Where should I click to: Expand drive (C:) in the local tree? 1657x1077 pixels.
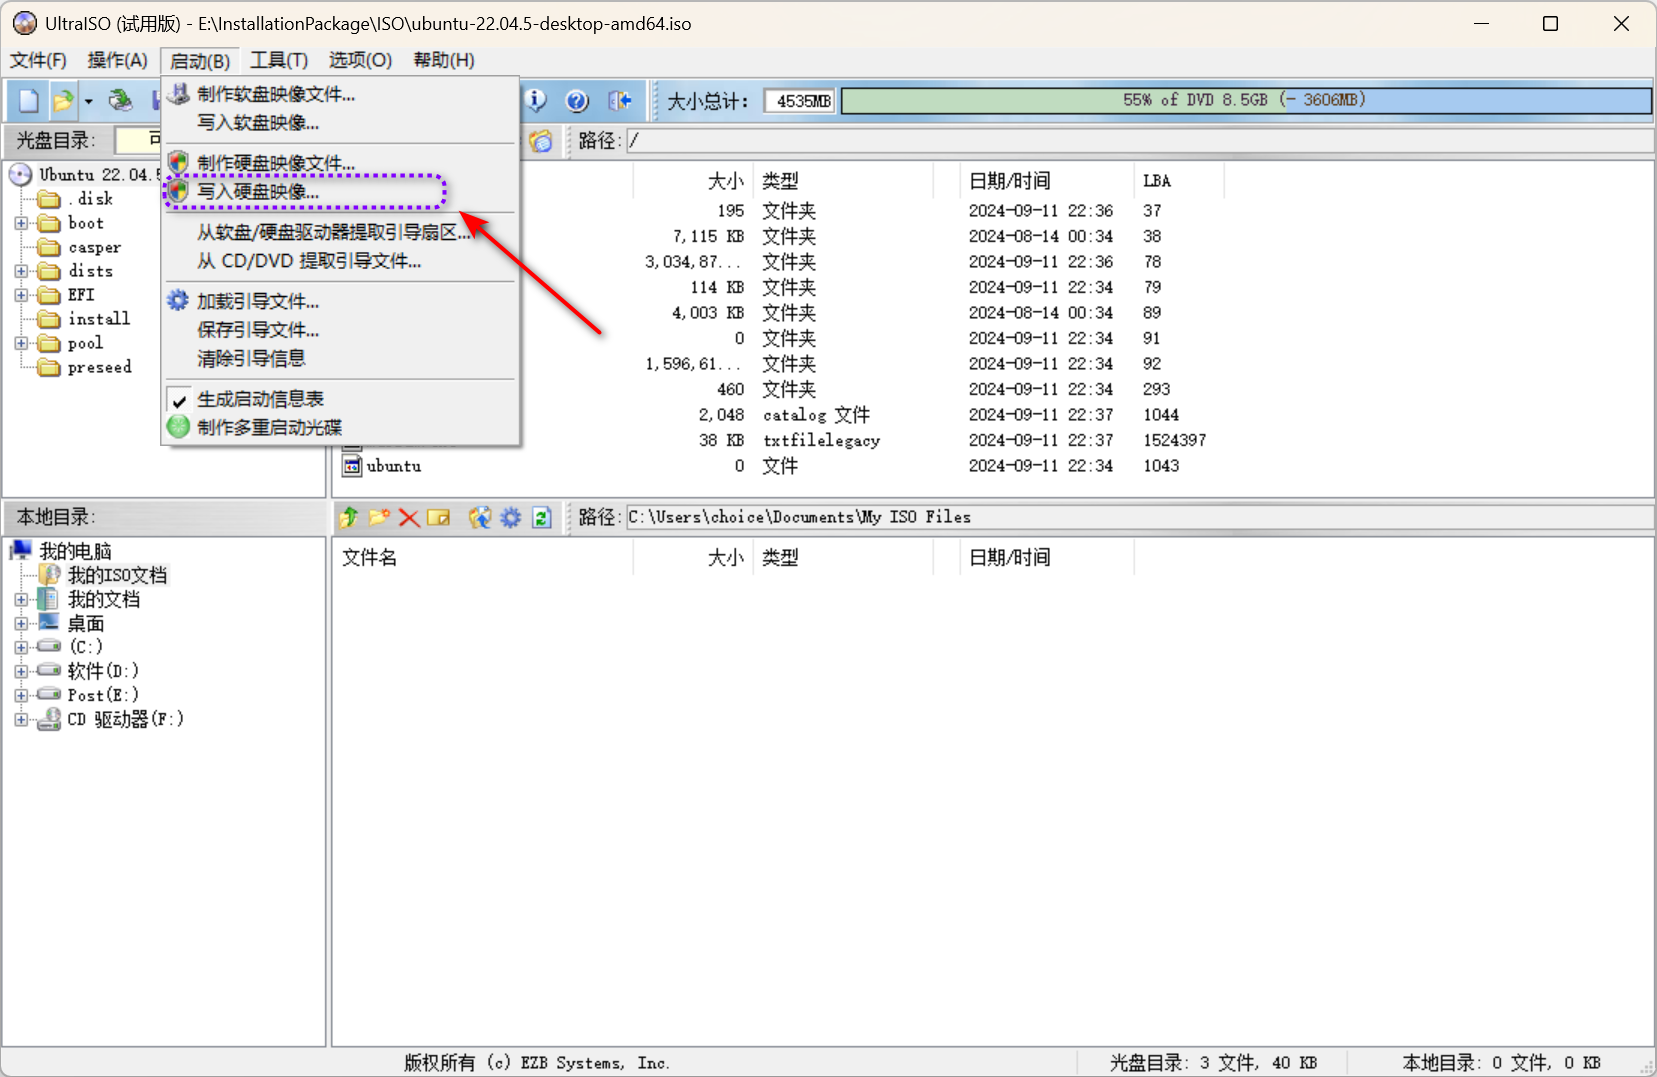(22, 646)
